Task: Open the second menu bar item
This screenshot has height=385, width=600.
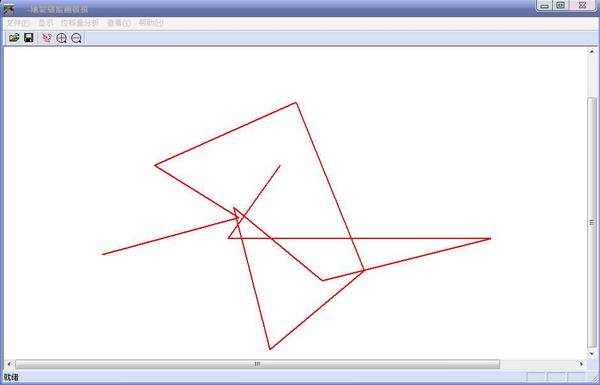Action: [x=46, y=23]
